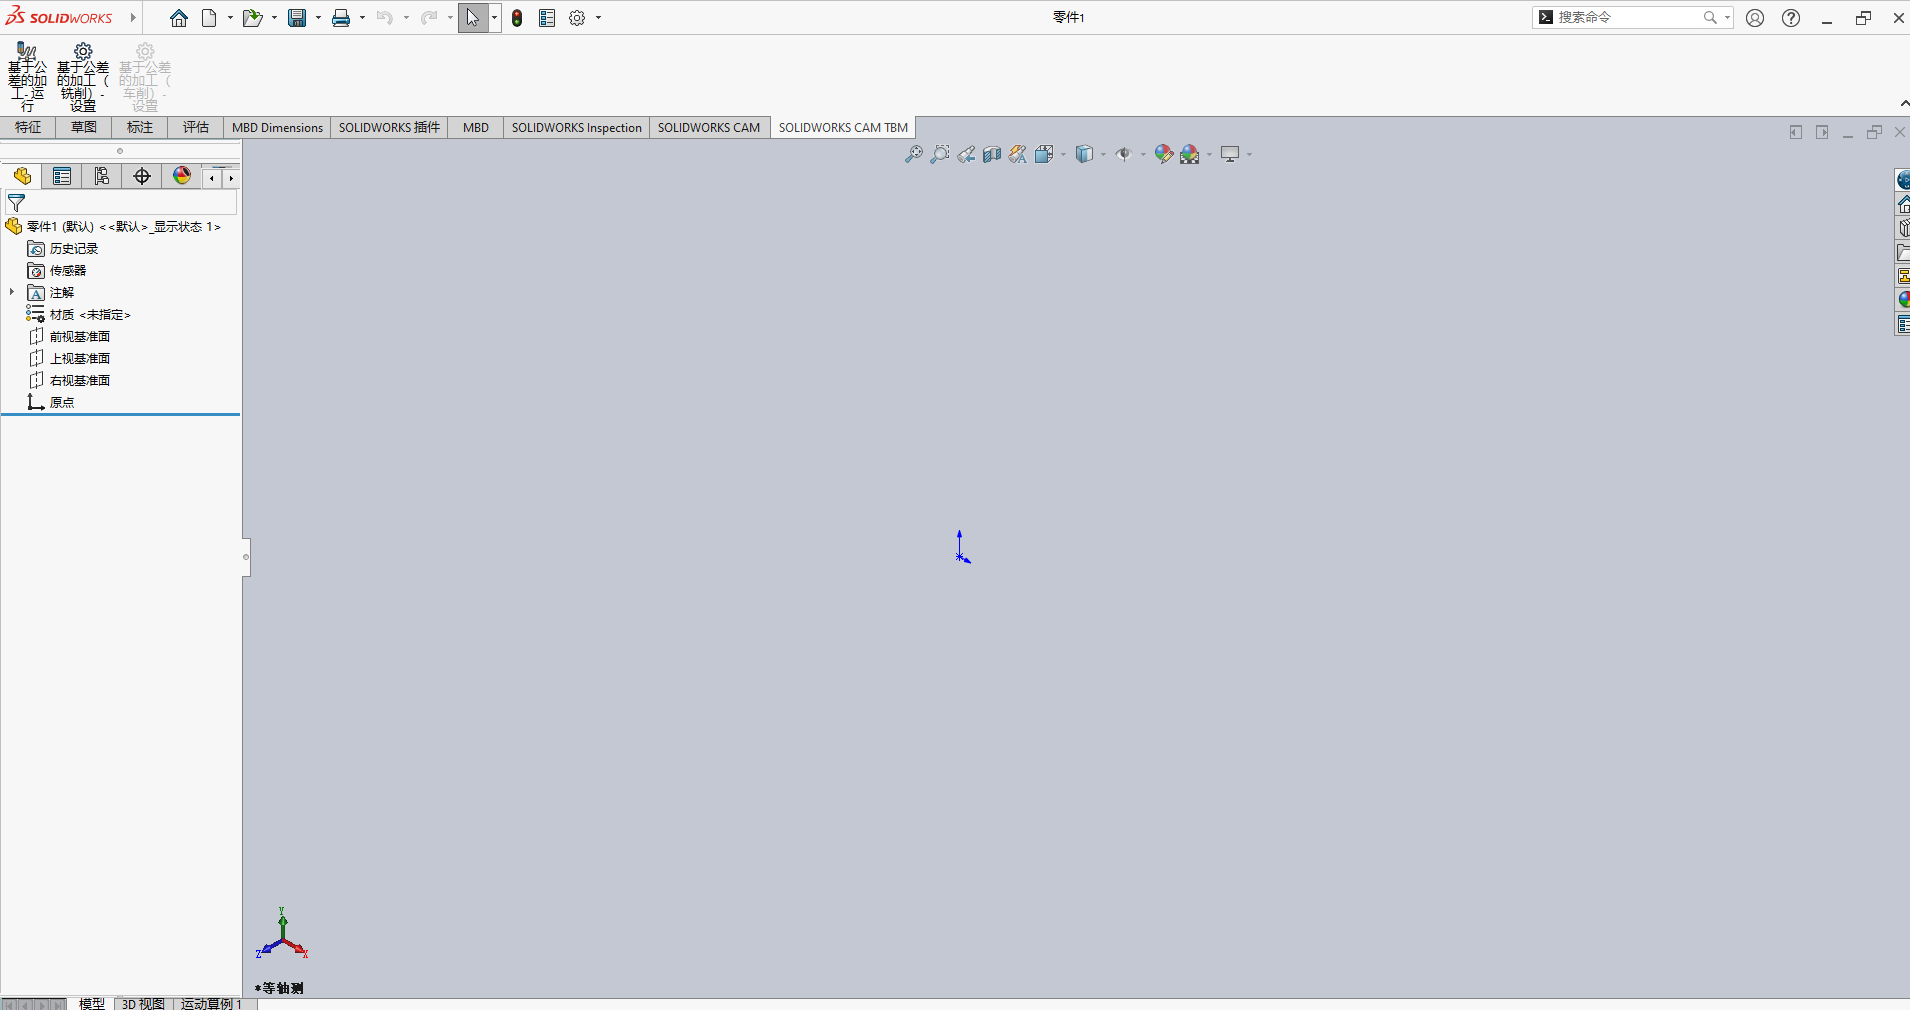Switch to DisplayManager tab
Viewport: 1910px width, 1010px height.
pos(182,177)
